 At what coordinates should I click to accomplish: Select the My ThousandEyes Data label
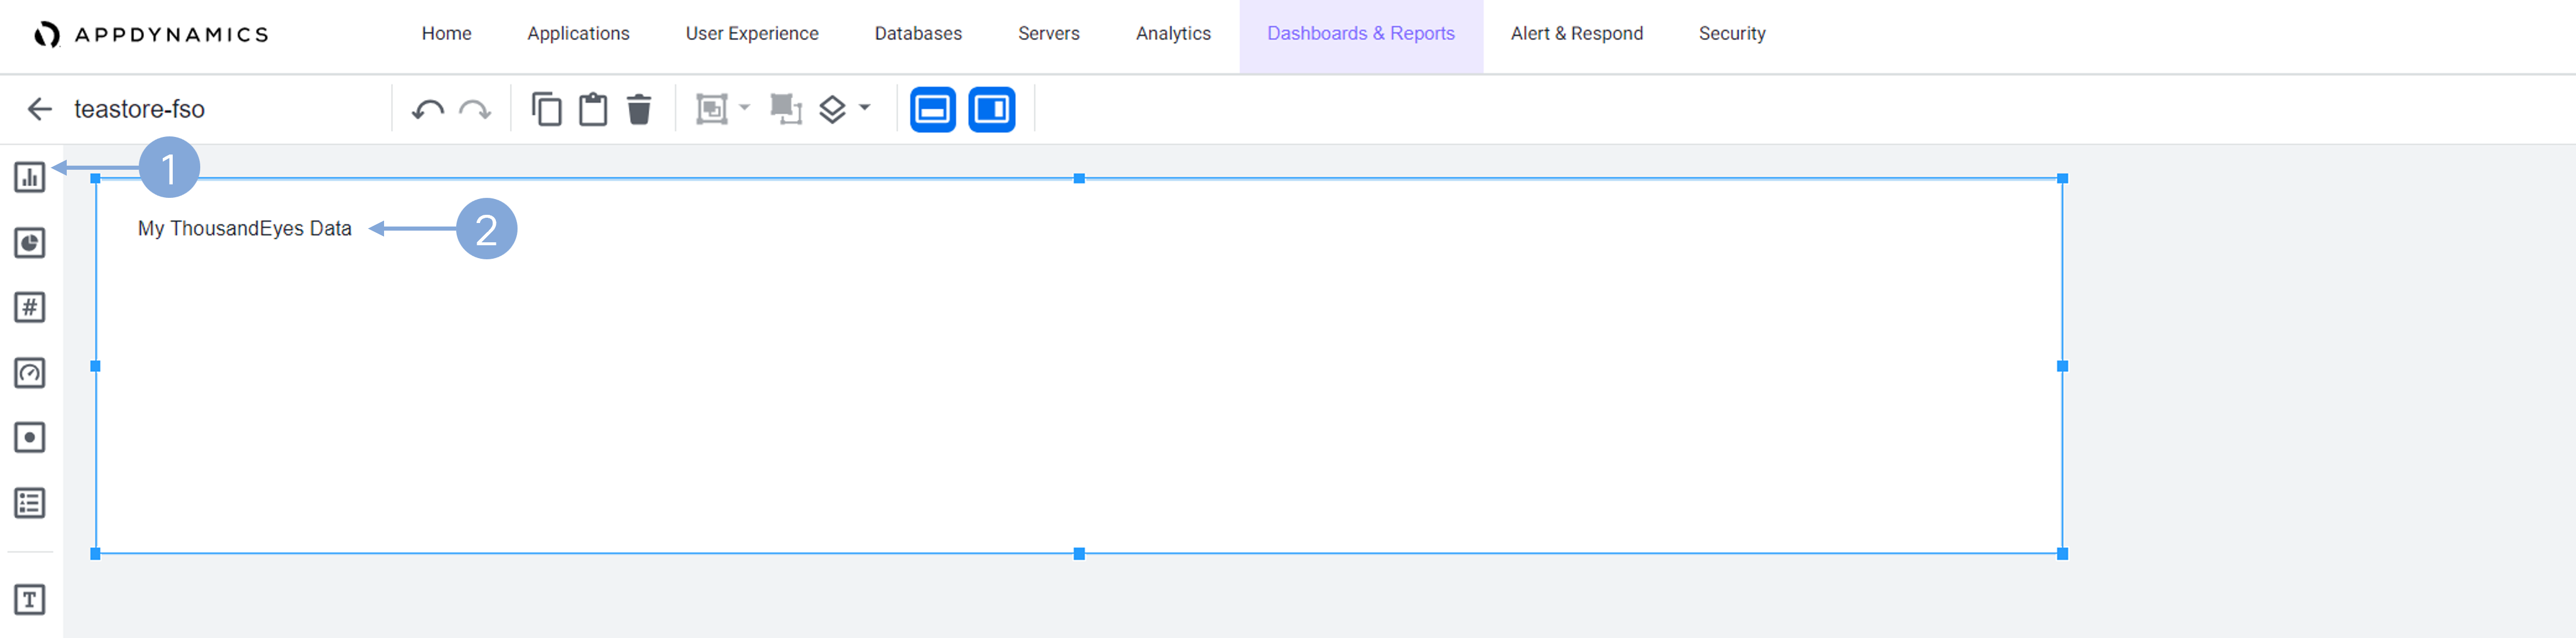click(x=244, y=229)
